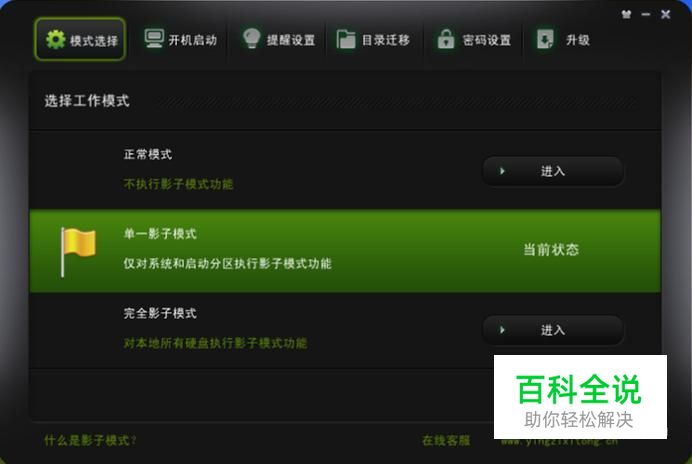Open the 密码设置 tab
This screenshot has height=464, width=692.
coord(474,40)
